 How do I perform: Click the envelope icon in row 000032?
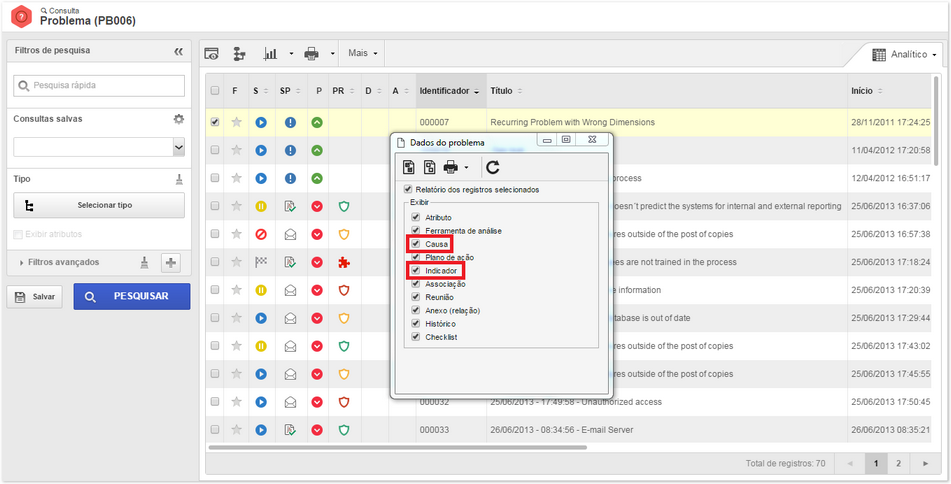coord(291,402)
